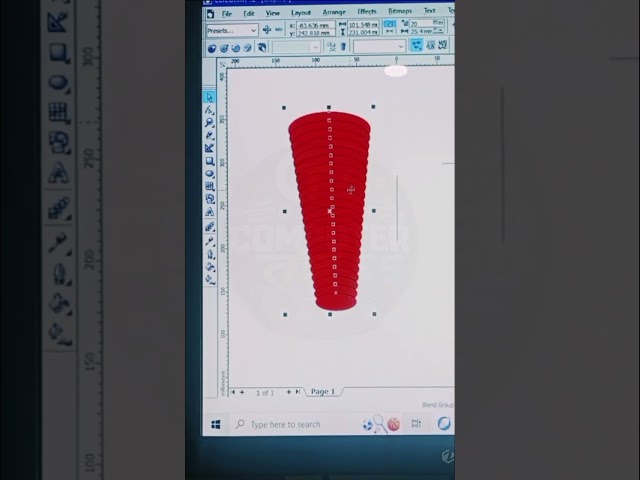Click the minus delete-preset icon
Screen dimensions: 640x480
click(278, 30)
